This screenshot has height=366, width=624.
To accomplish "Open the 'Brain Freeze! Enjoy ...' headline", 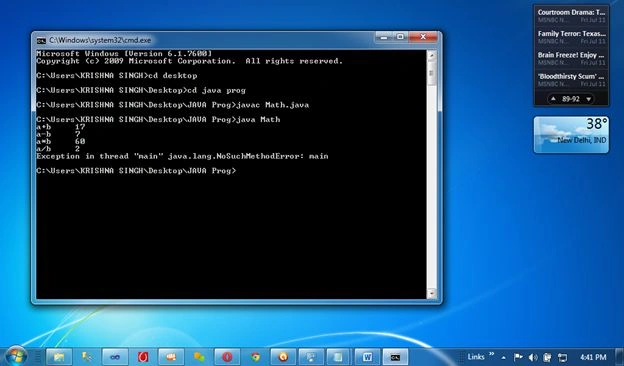I will (x=571, y=55).
